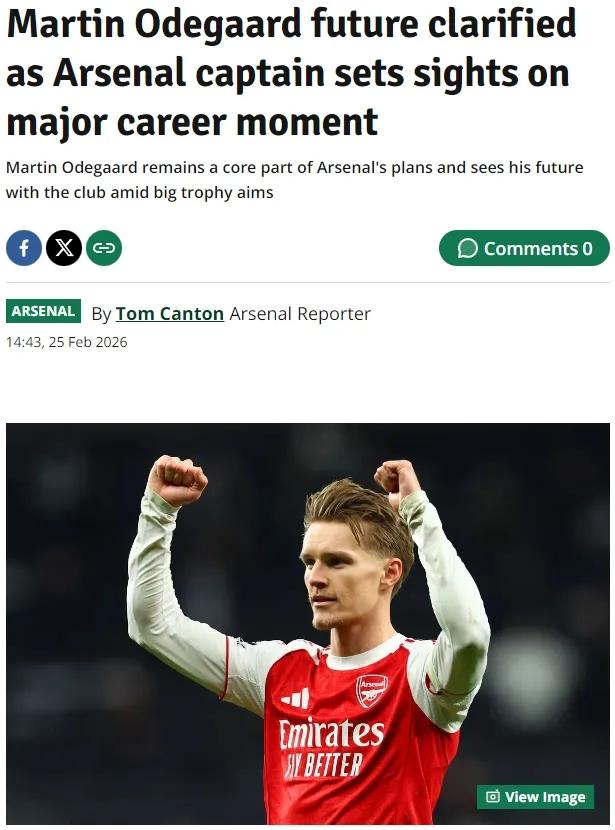Open the Comments 0 button
The image size is (615, 830).
pyautogui.click(x=523, y=248)
